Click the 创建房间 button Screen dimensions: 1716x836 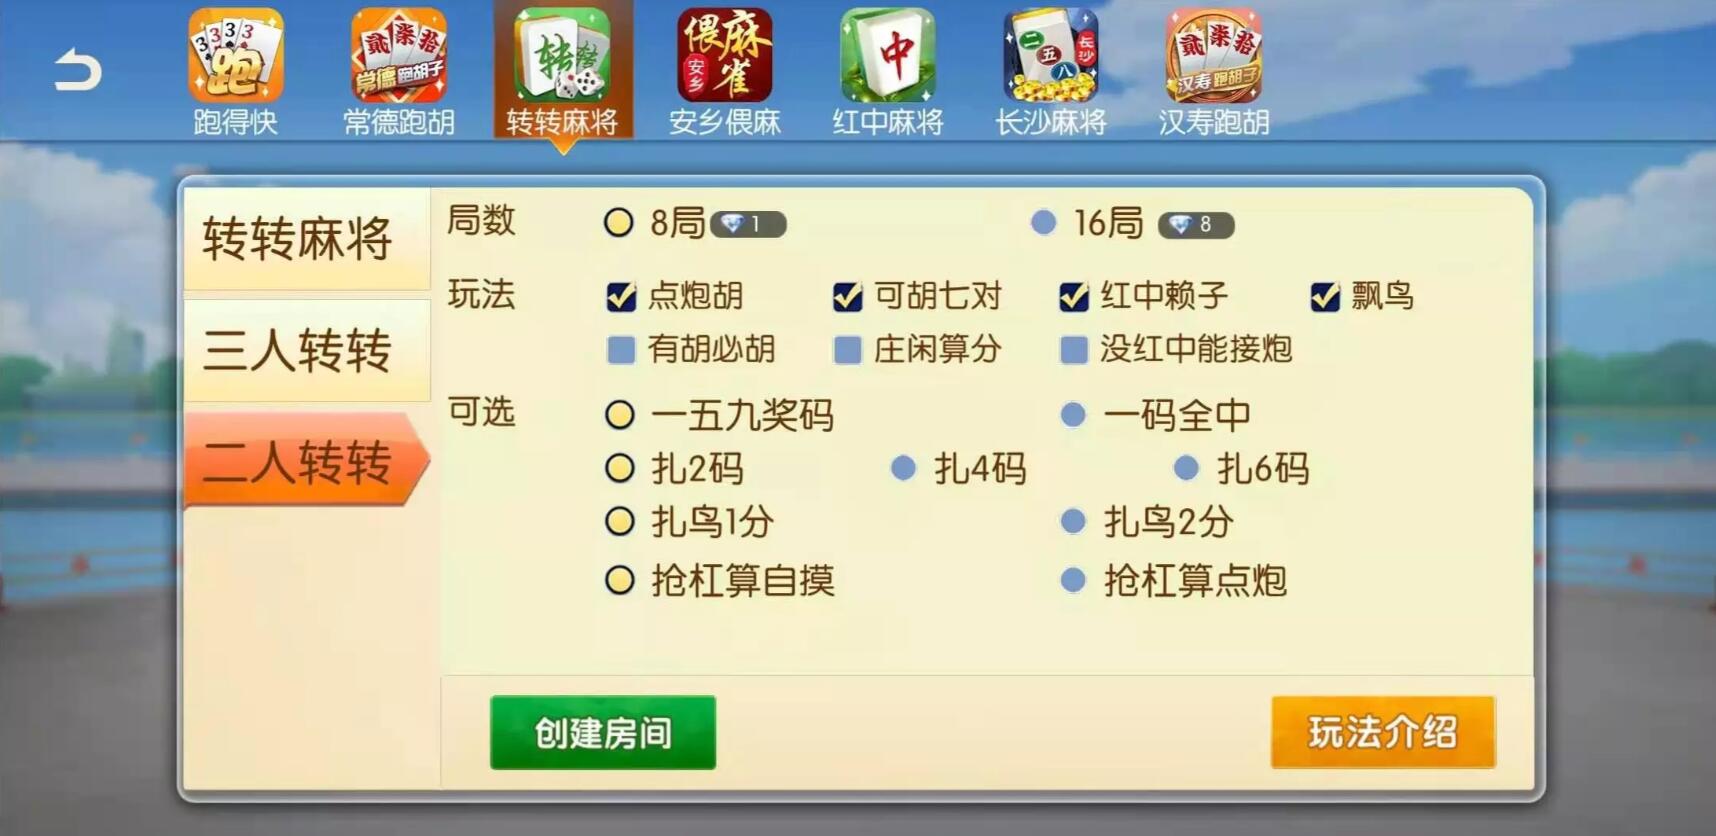coord(603,732)
